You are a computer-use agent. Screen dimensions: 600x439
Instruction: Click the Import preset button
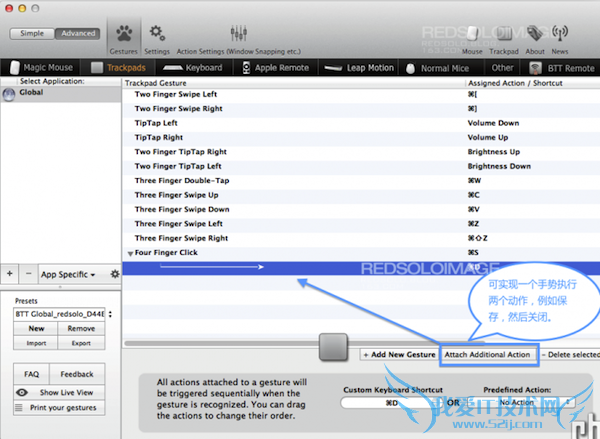pos(36,343)
